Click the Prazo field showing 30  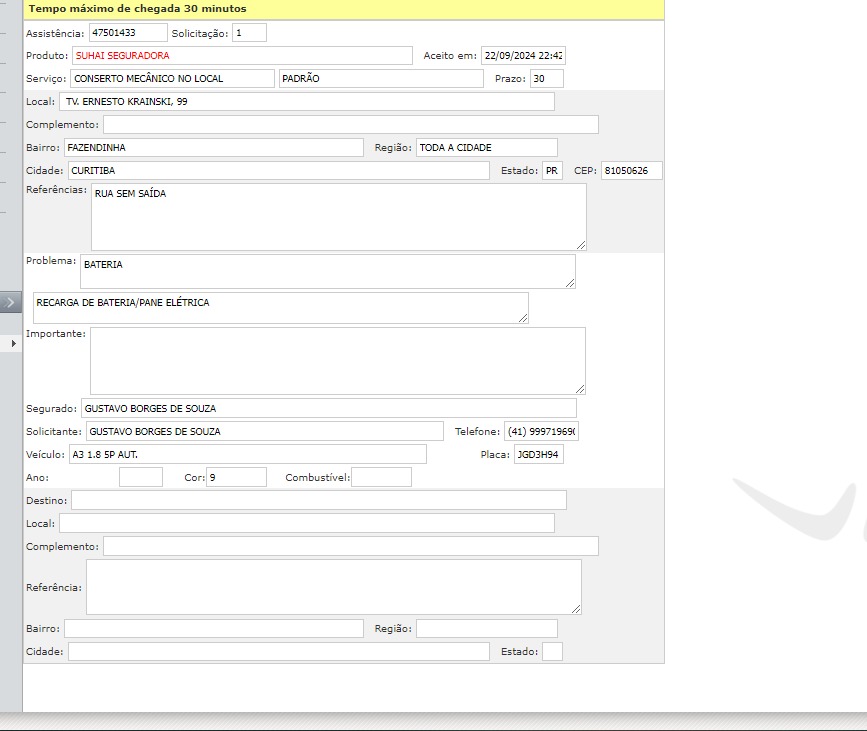click(x=546, y=79)
